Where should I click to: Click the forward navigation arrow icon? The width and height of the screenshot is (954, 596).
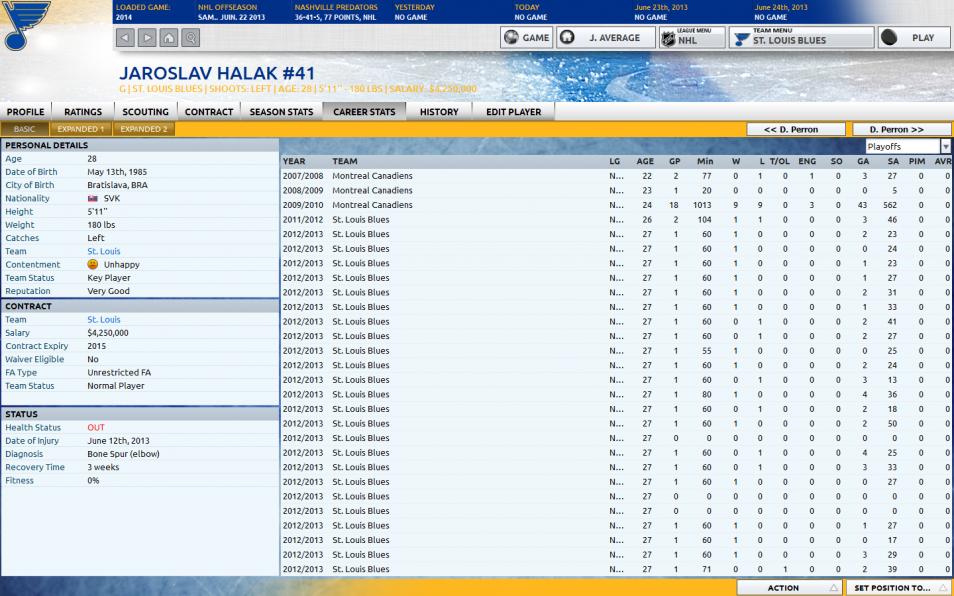click(148, 39)
